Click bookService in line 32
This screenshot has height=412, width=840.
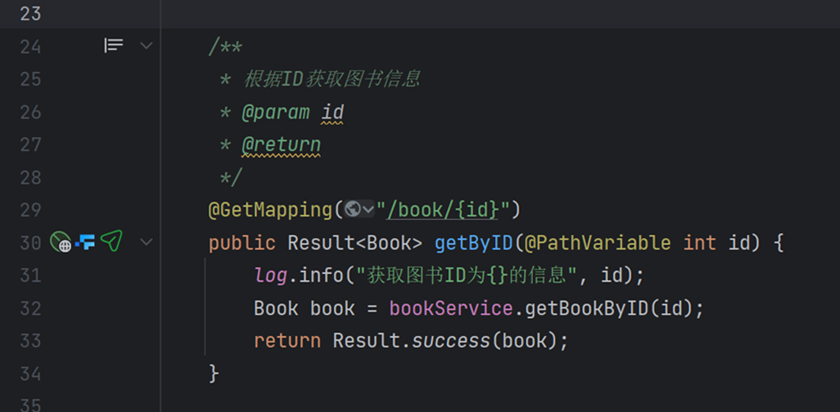451,309
